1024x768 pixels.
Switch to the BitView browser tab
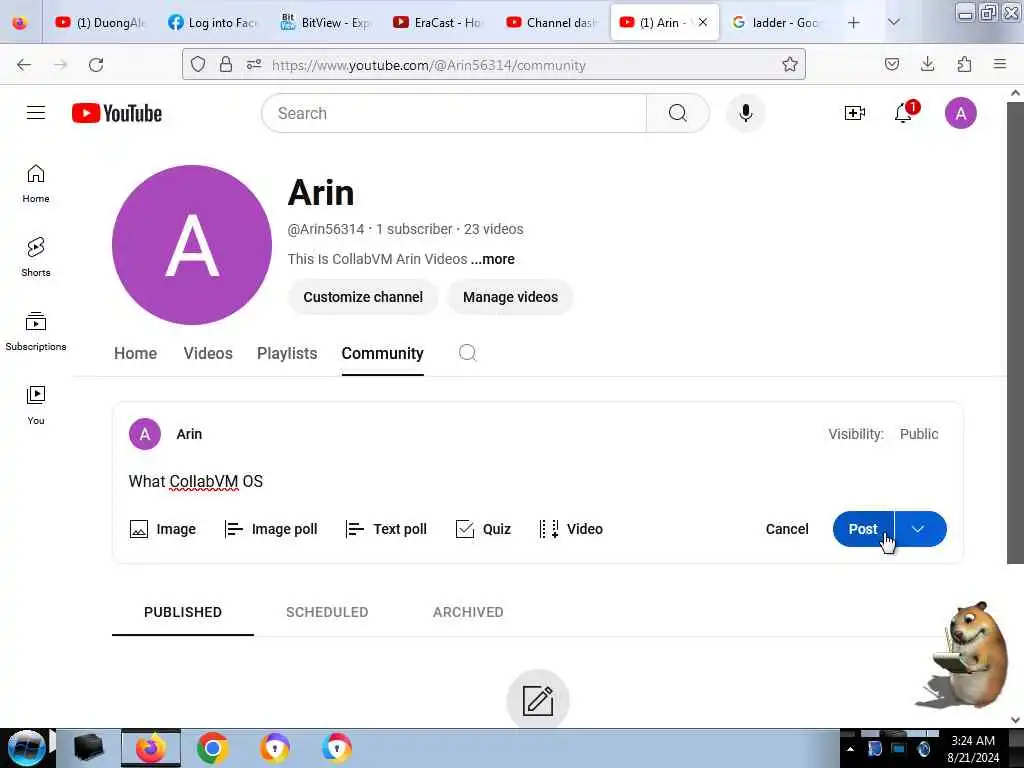(x=325, y=22)
